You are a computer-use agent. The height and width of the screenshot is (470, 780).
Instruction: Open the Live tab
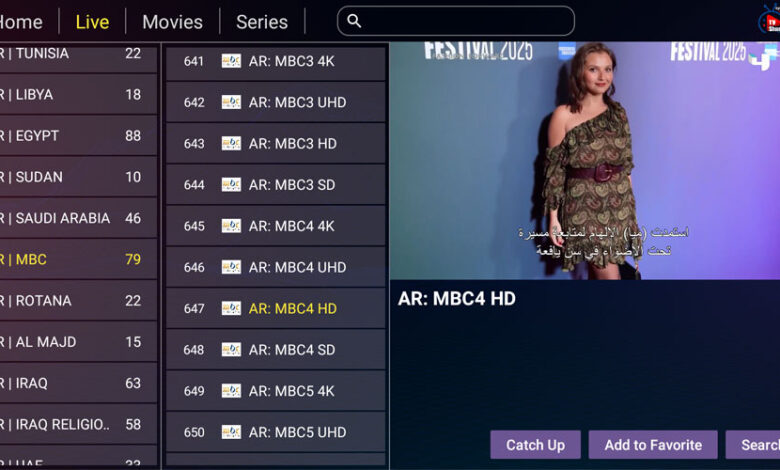(x=92, y=22)
